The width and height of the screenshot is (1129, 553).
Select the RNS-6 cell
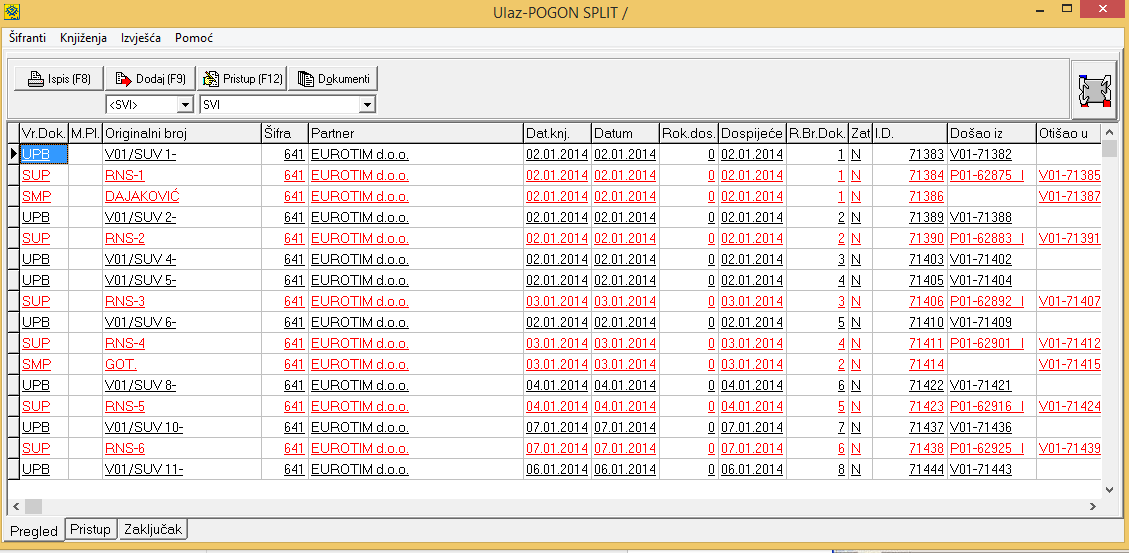pos(182,449)
